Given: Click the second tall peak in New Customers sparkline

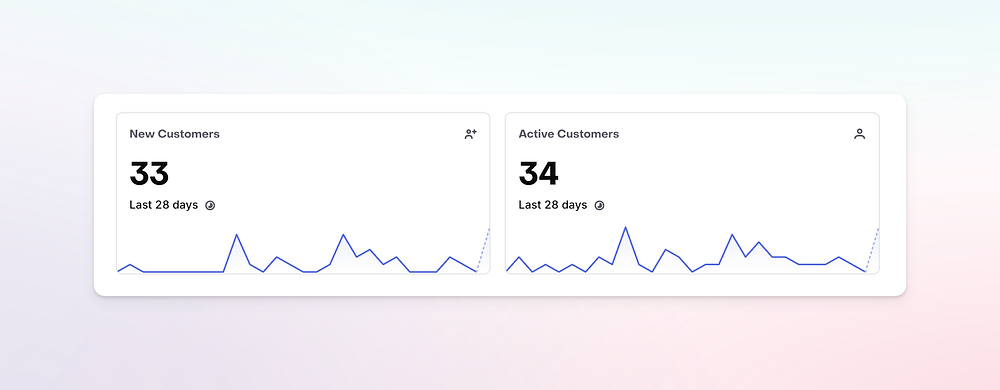Looking at the screenshot, I should (x=343, y=236).
